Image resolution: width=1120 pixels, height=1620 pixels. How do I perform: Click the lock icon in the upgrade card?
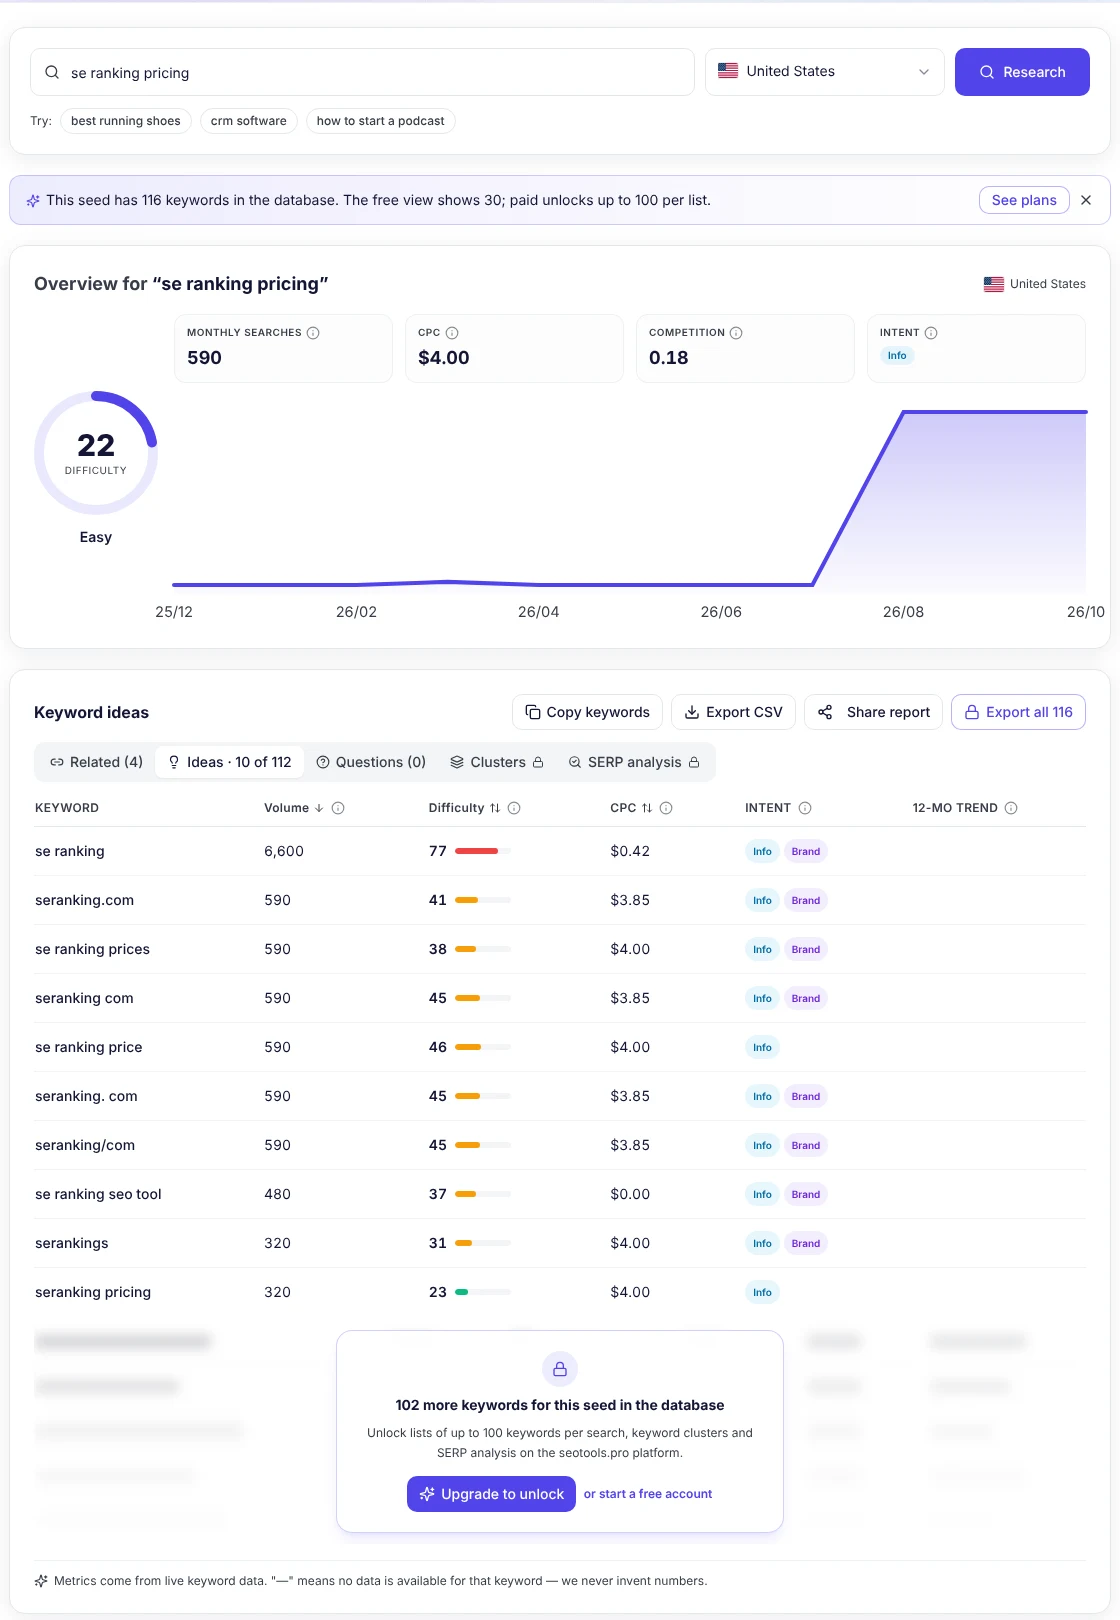[x=560, y=1369]
